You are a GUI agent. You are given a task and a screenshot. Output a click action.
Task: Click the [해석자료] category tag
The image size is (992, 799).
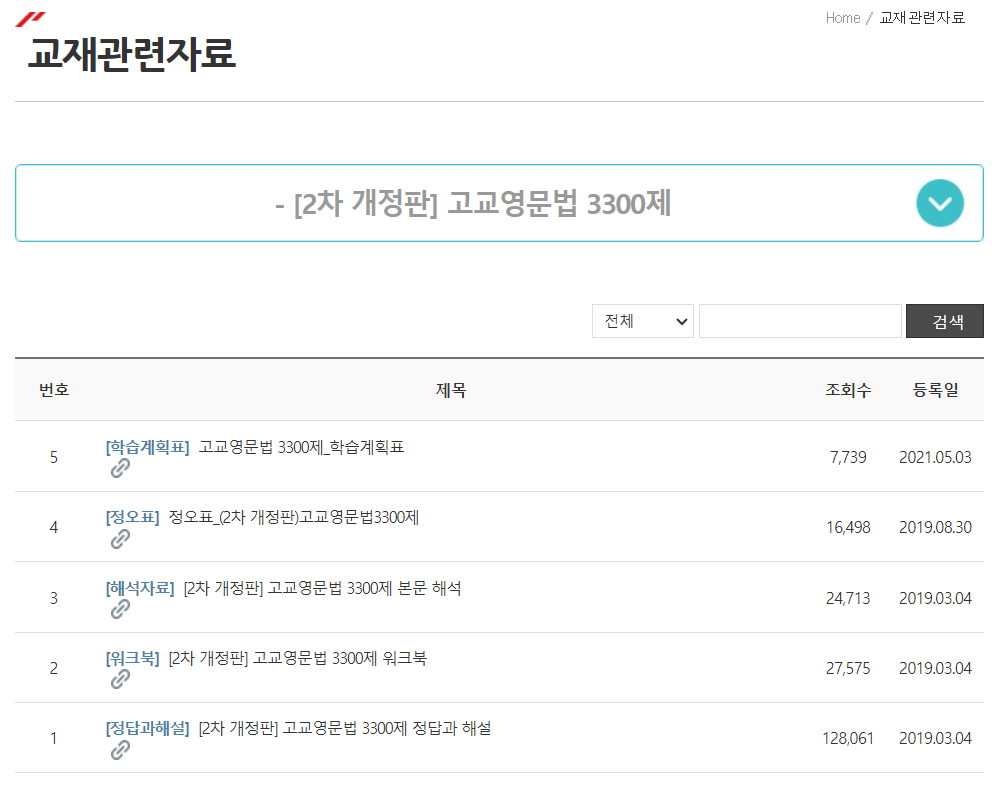tap(140, 588)
